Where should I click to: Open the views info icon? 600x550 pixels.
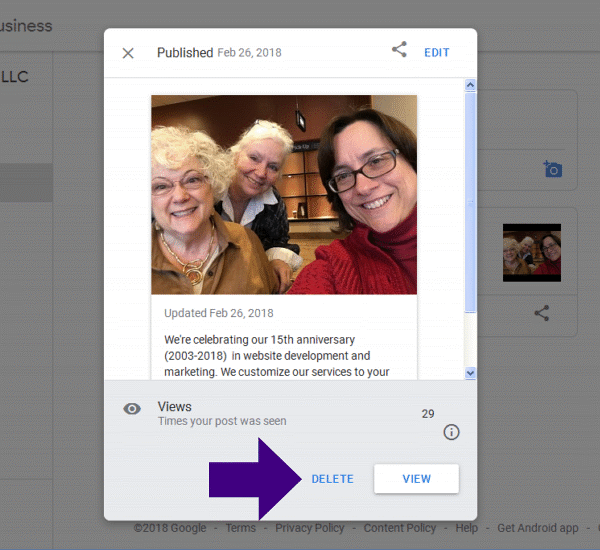(x=451, y=433)
